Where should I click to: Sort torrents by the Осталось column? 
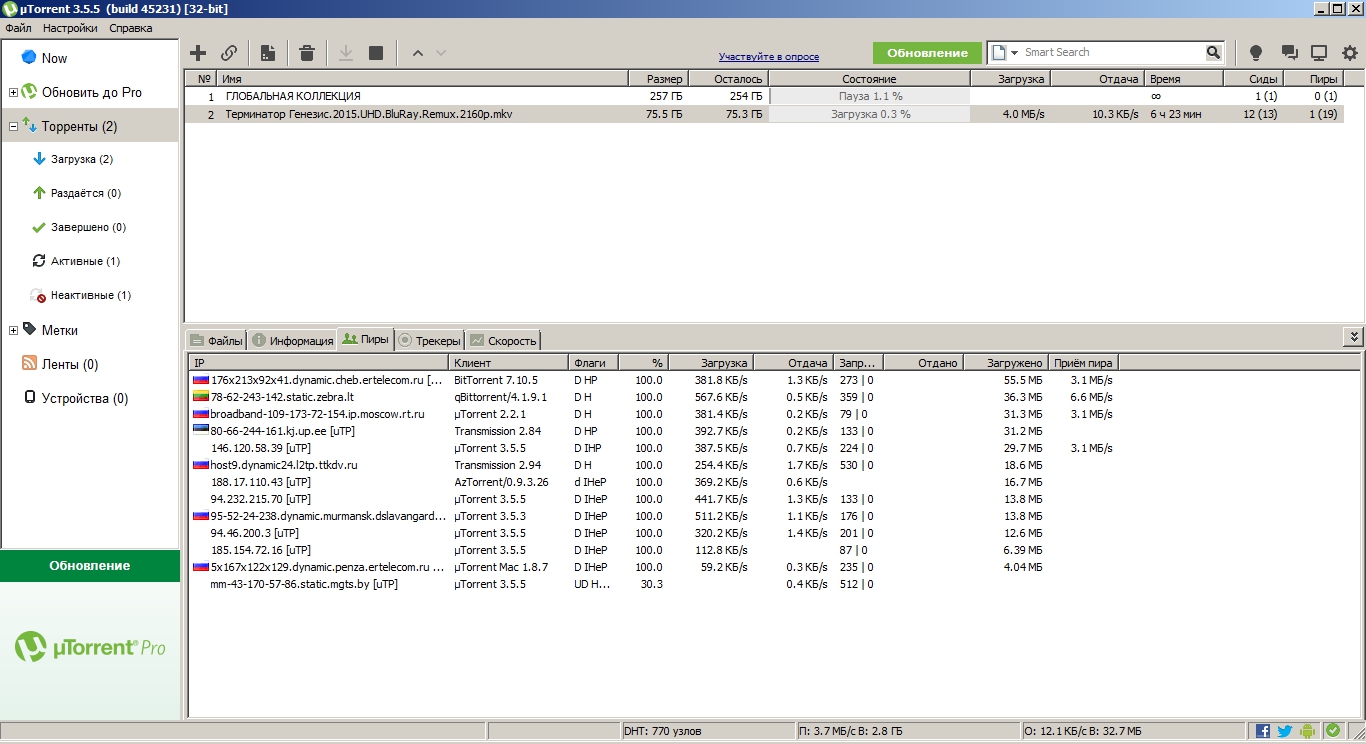pos(728,78)
